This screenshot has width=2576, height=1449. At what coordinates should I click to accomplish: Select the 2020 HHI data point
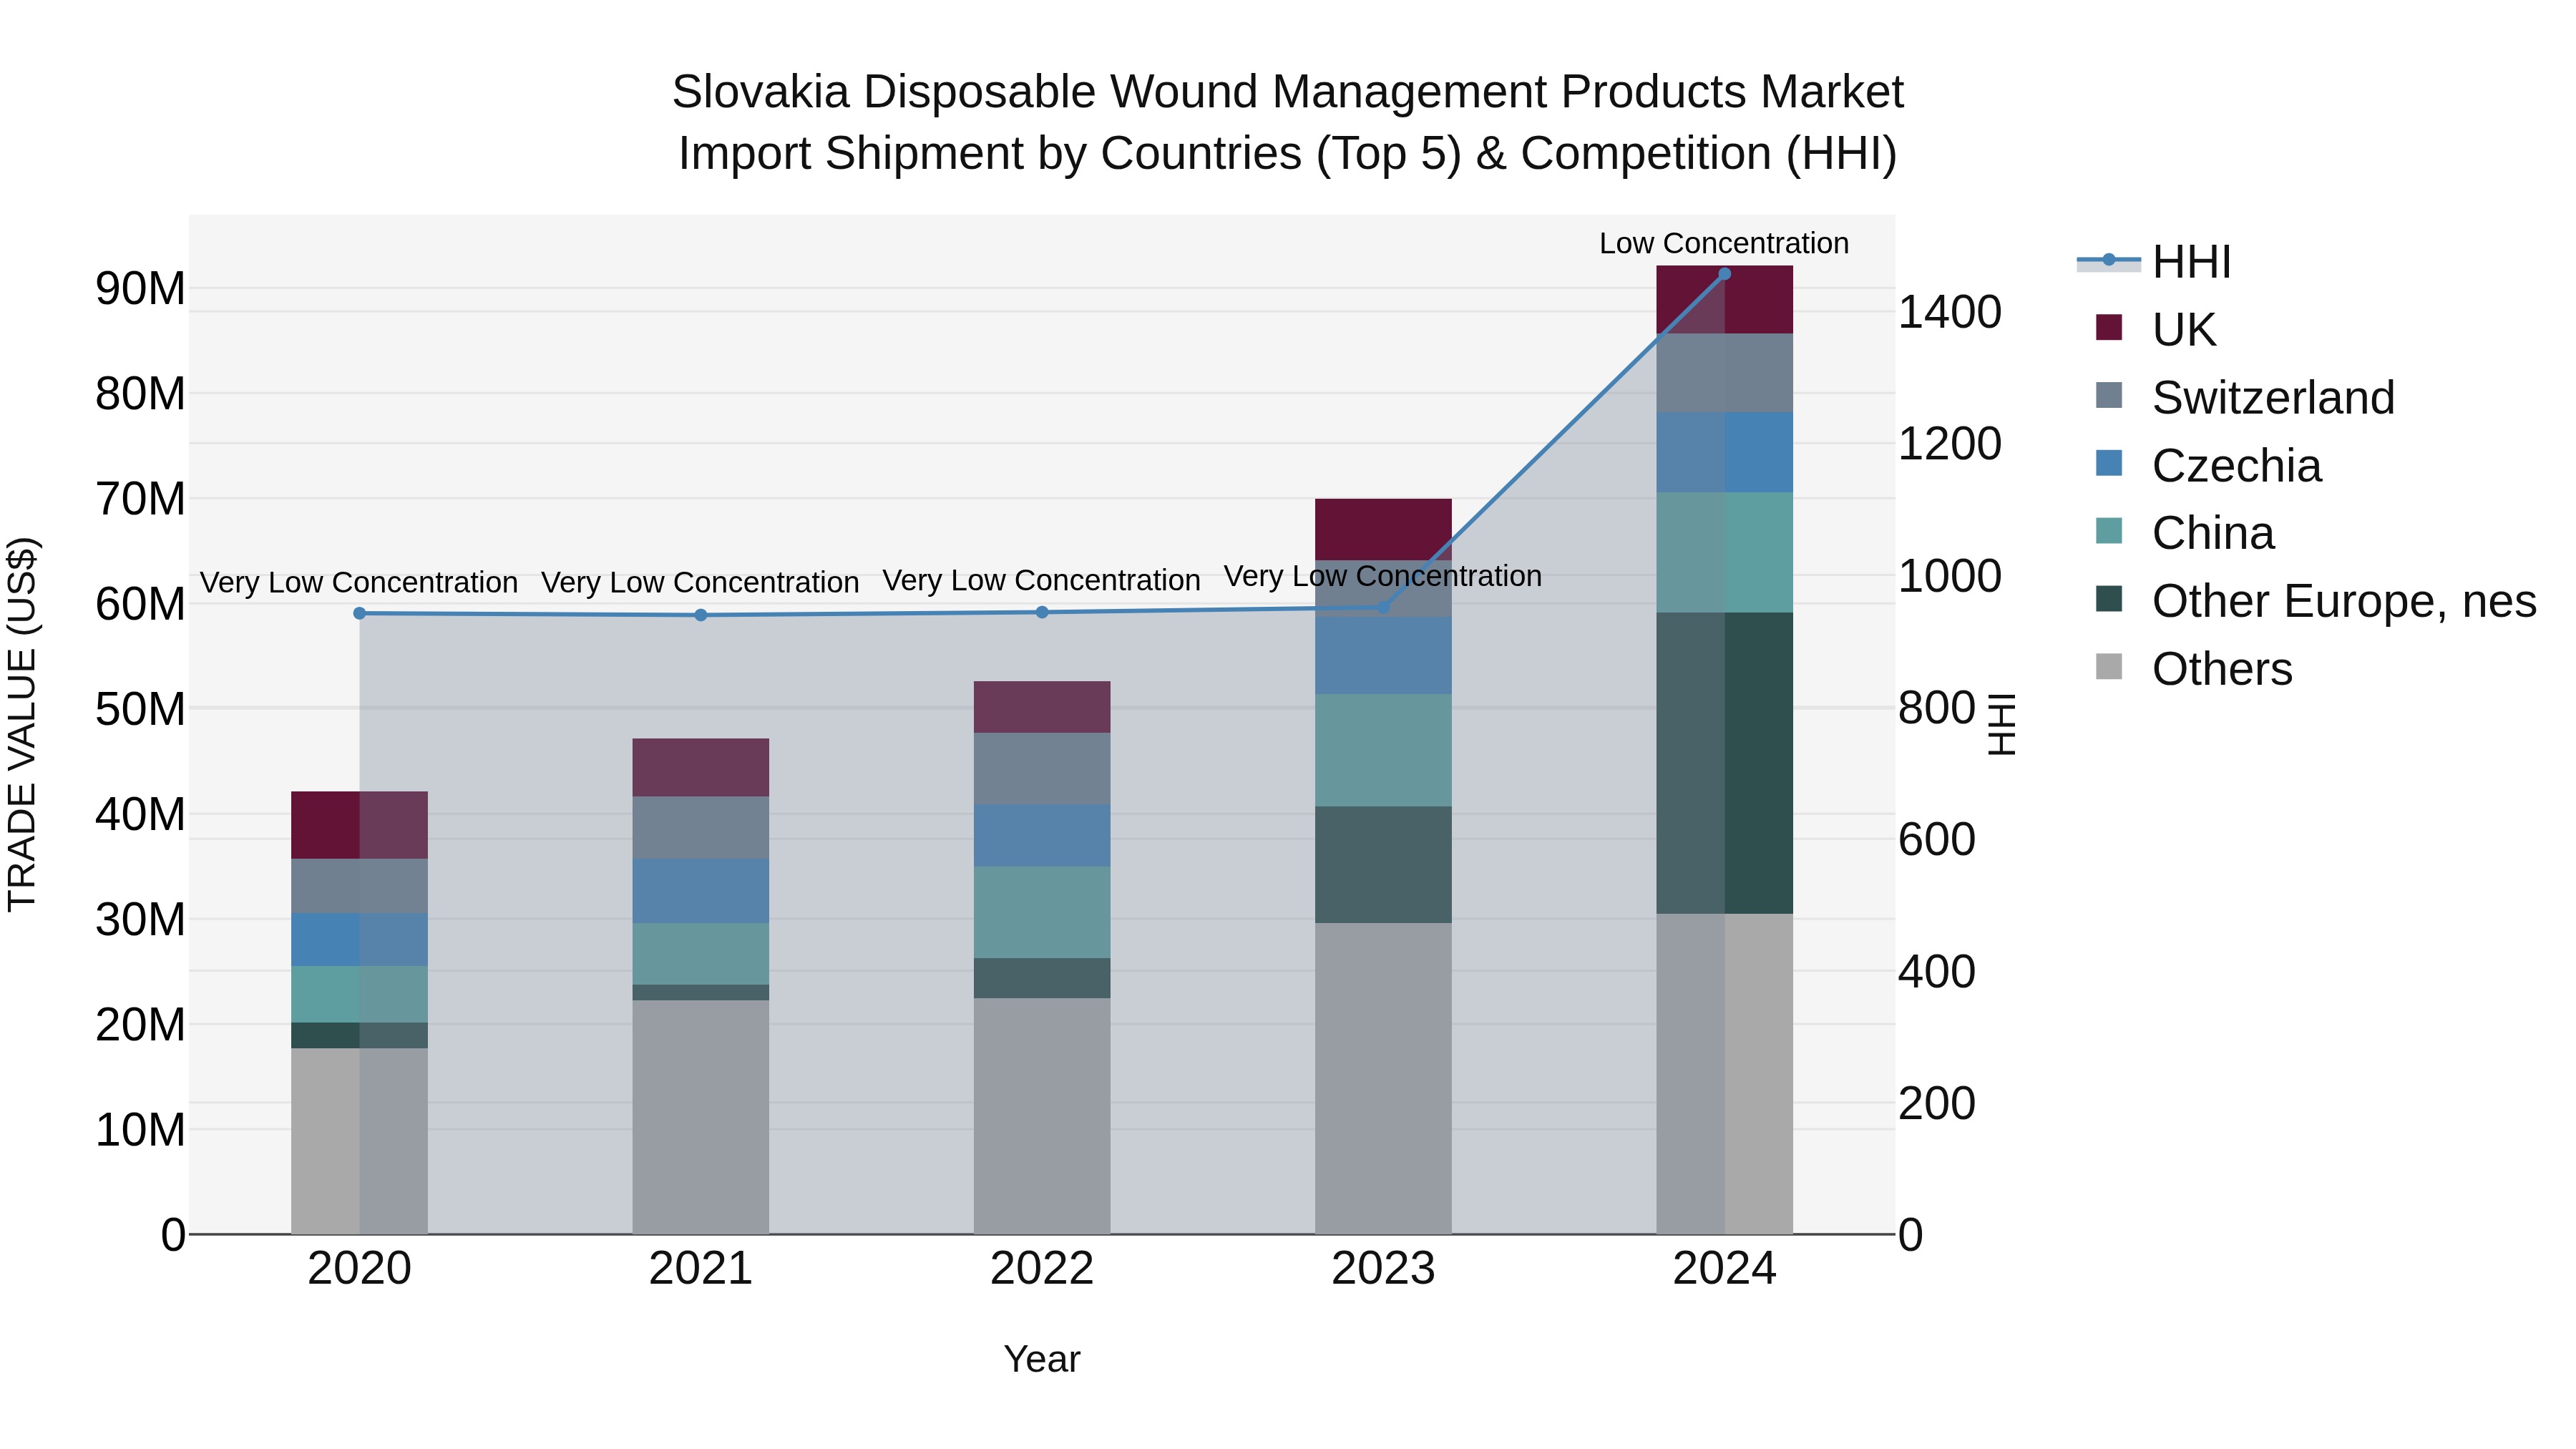[360, 613]
